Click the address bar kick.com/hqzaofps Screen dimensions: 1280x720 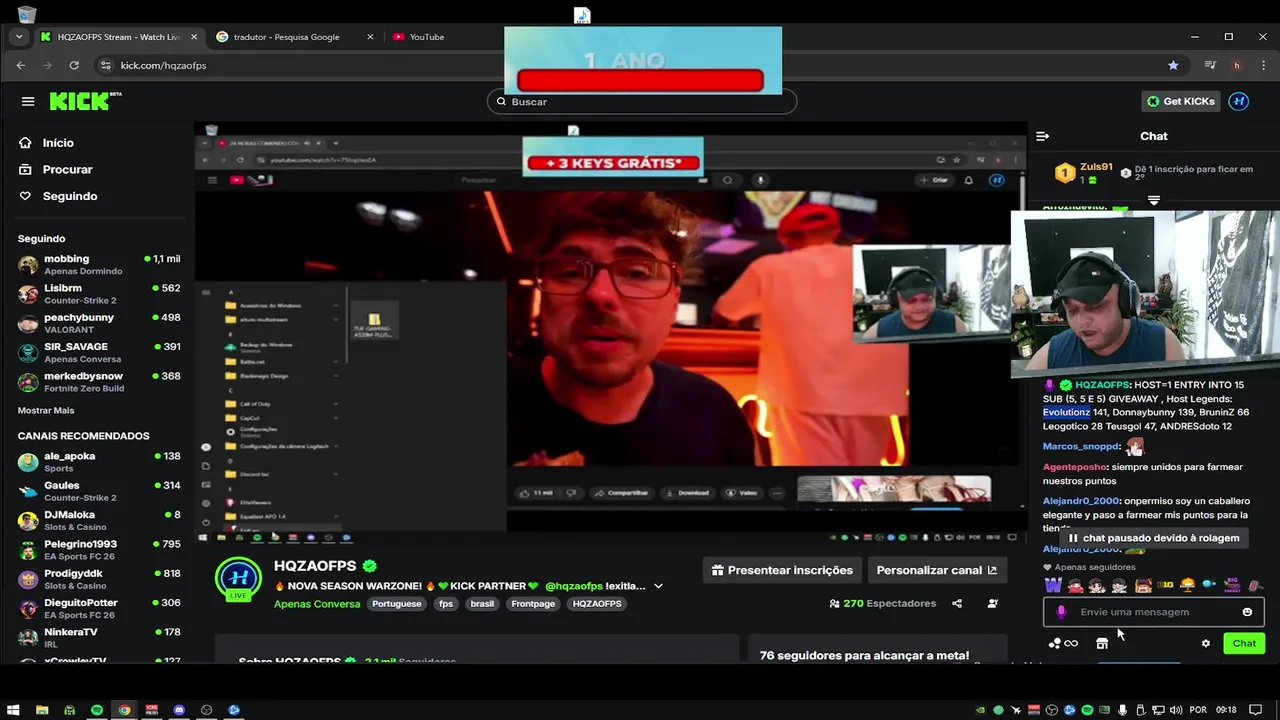(163, 65)
